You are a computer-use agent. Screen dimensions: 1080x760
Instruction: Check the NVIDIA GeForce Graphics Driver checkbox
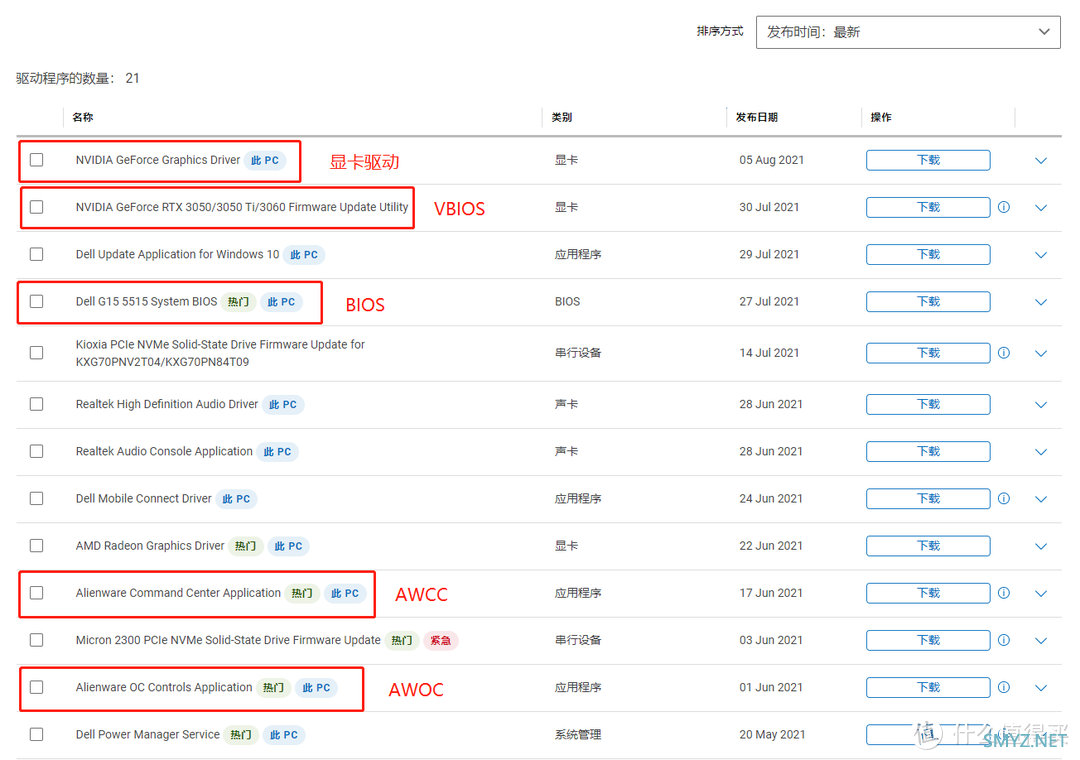tap(37, 160)
